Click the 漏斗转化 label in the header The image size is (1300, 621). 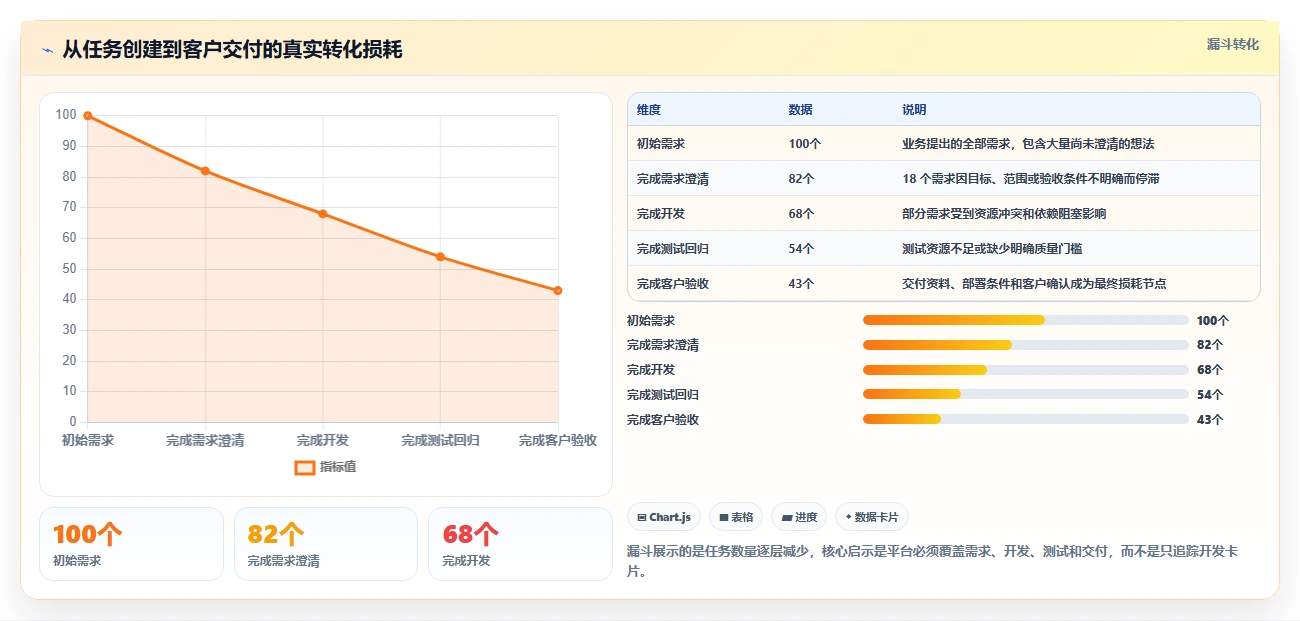pyautogui.click(x=1232, y=44)
